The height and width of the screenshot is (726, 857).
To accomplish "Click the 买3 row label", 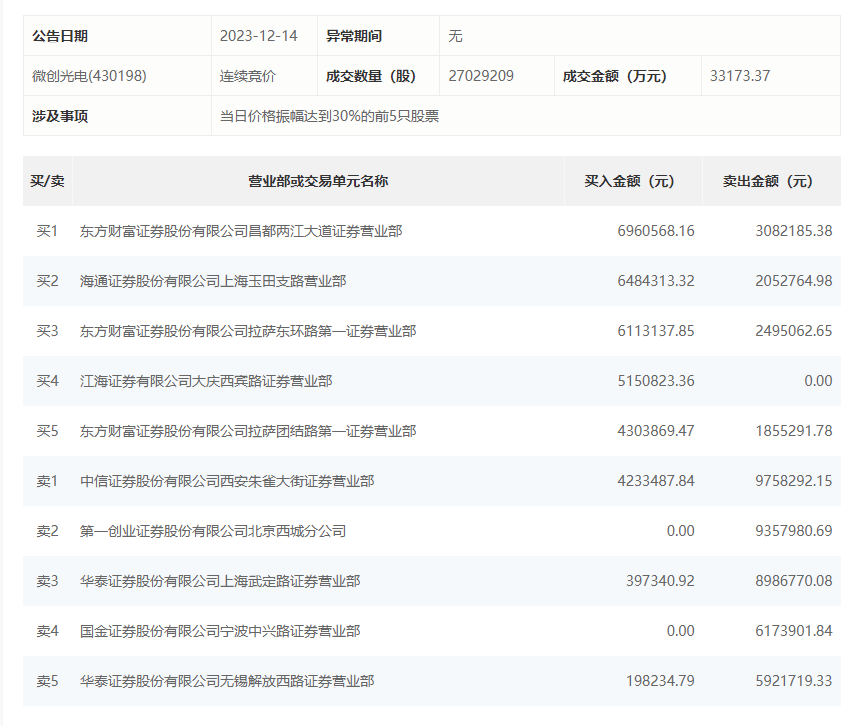I will pos(47,331).
